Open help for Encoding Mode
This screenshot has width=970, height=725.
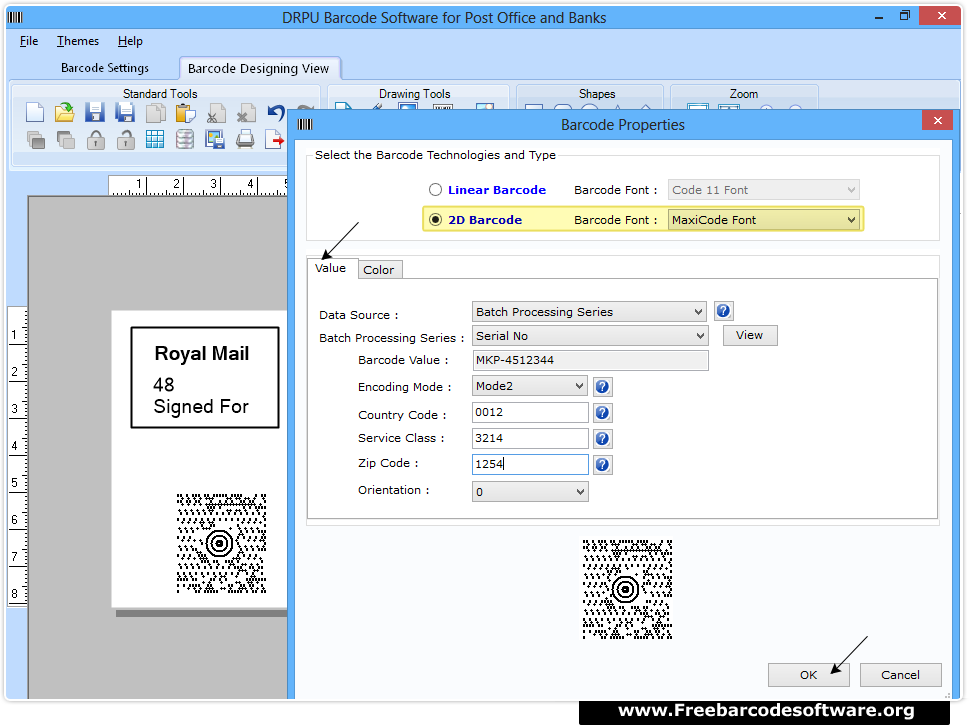[602, 387]
